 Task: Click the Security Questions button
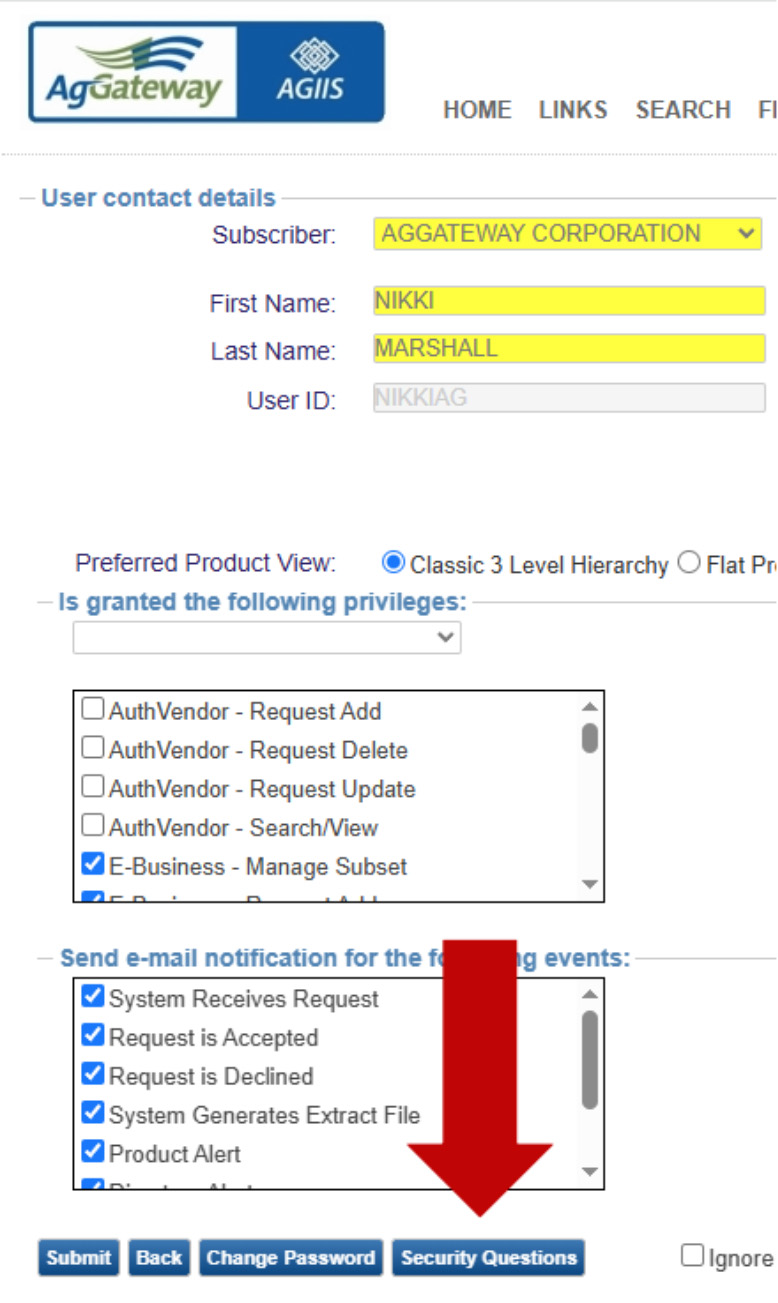488,1258
